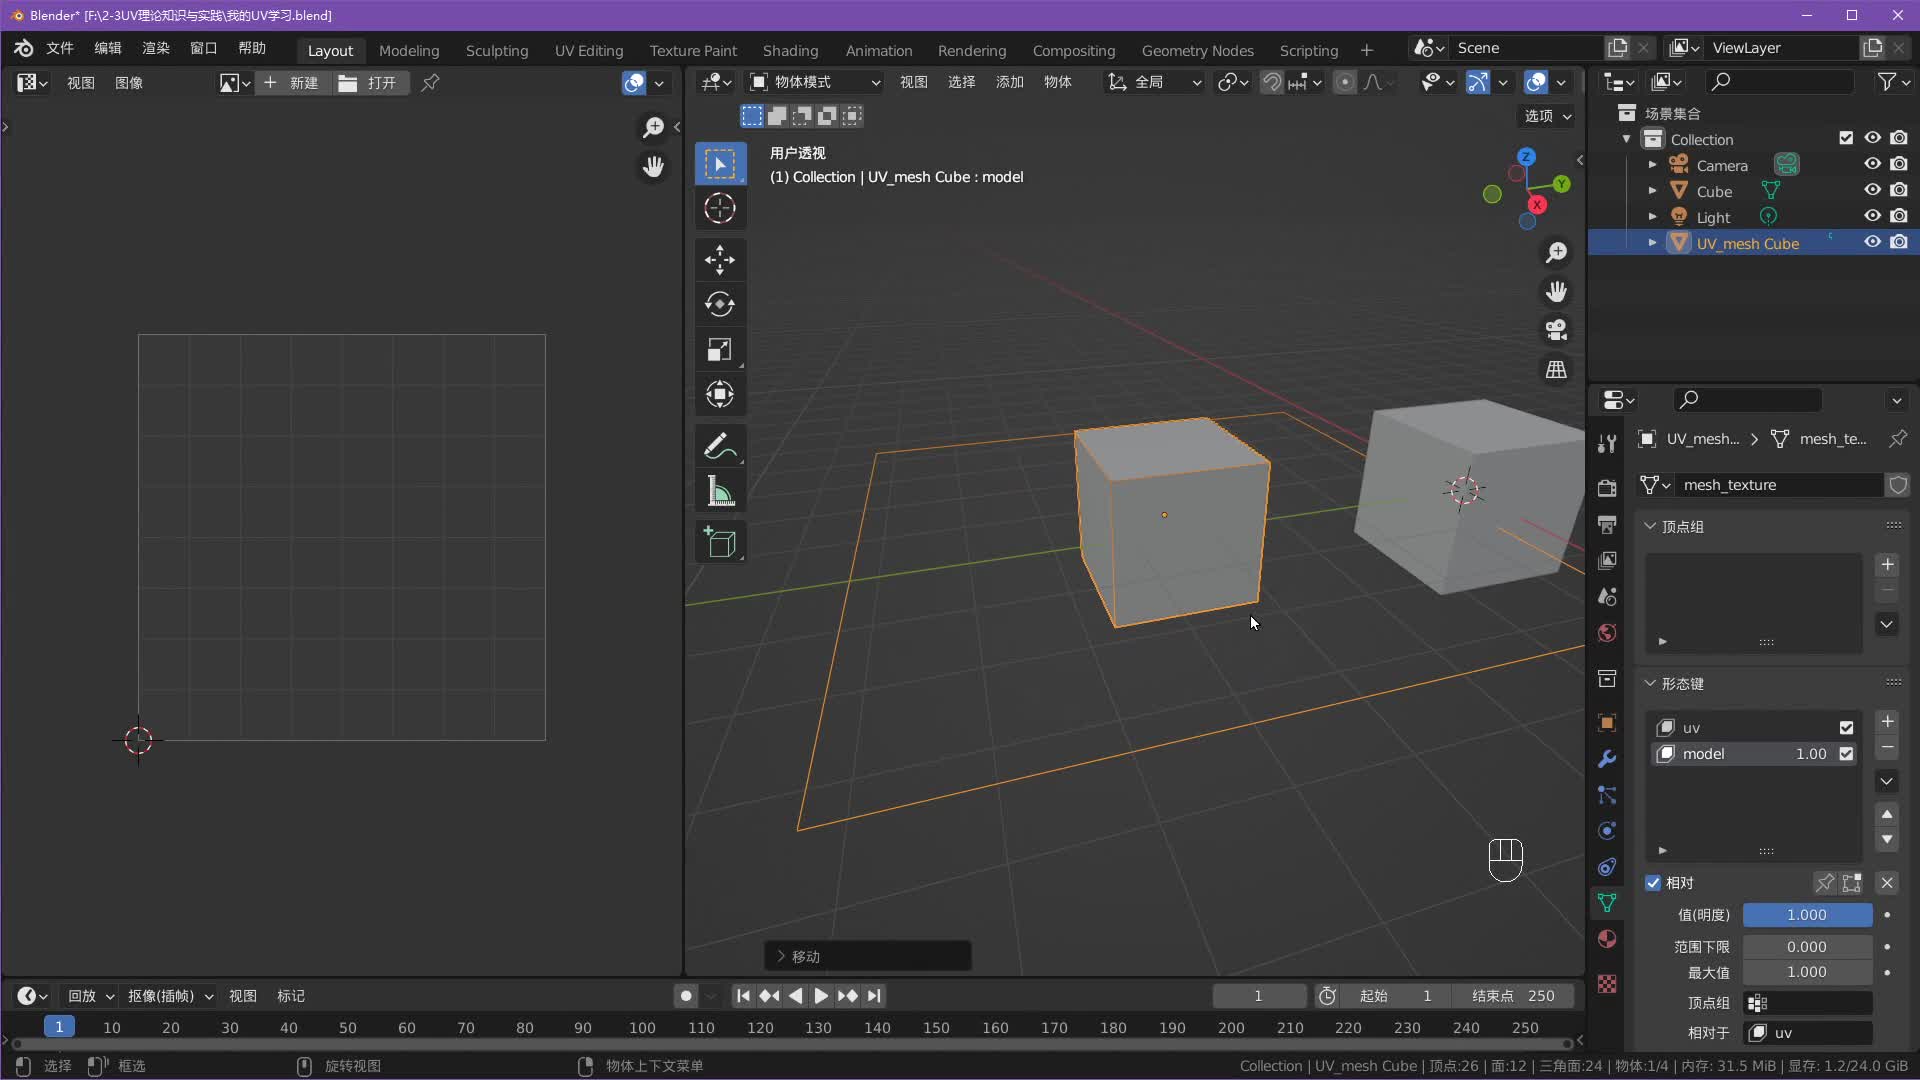This screenshot has width=1920, height=1080.
Task: Open the 编辑 edit menu
Action: [108, 48]
